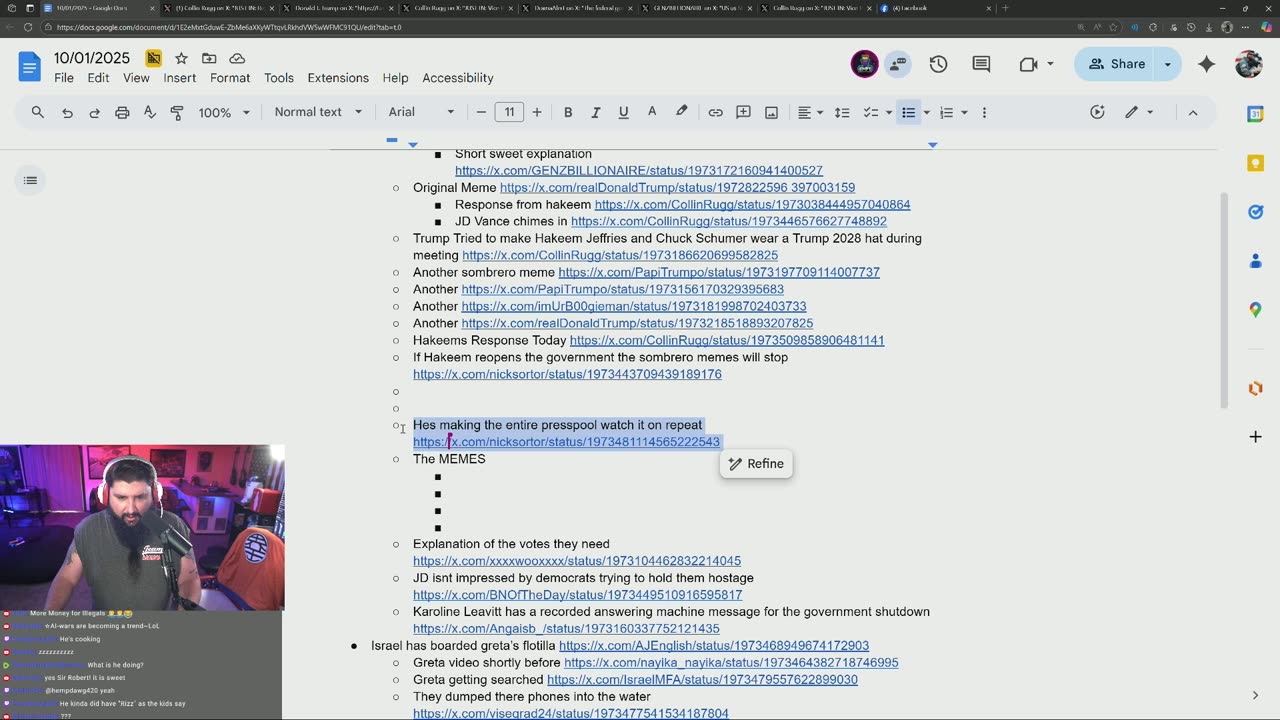Screen dimensions: 1280x720
Task: Open the text alignment dropdown
Action: point(809,112)
